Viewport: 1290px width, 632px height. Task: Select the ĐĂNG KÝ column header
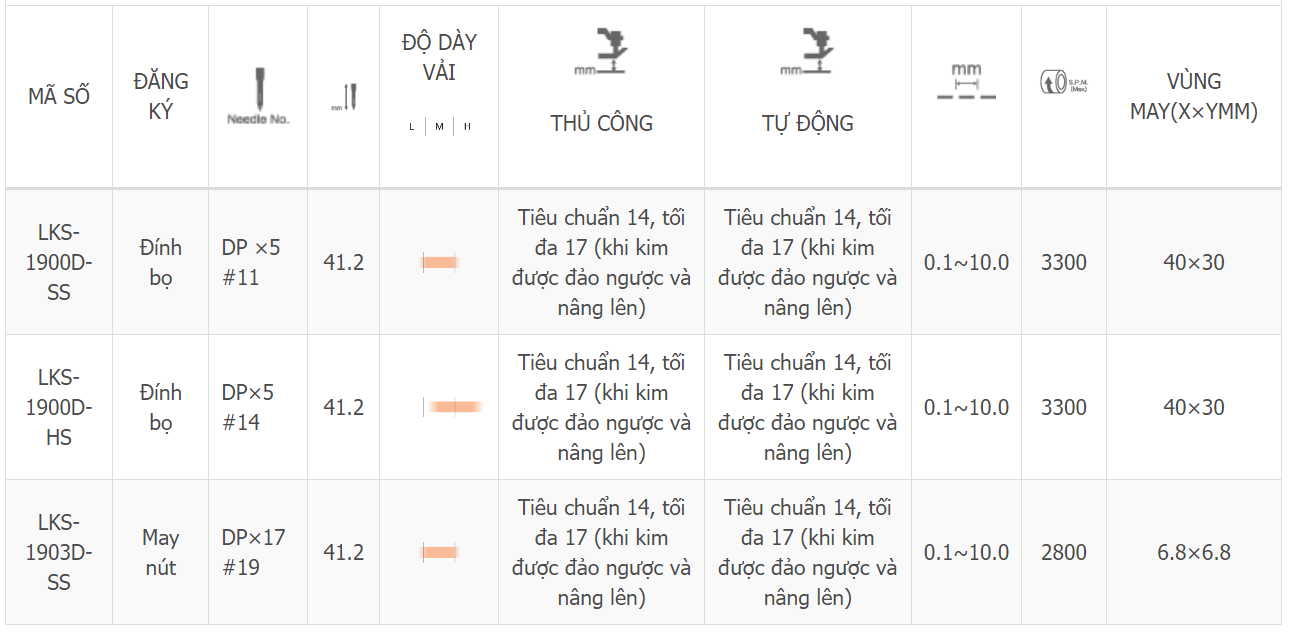pyautogui.click(x=161, y=96)
